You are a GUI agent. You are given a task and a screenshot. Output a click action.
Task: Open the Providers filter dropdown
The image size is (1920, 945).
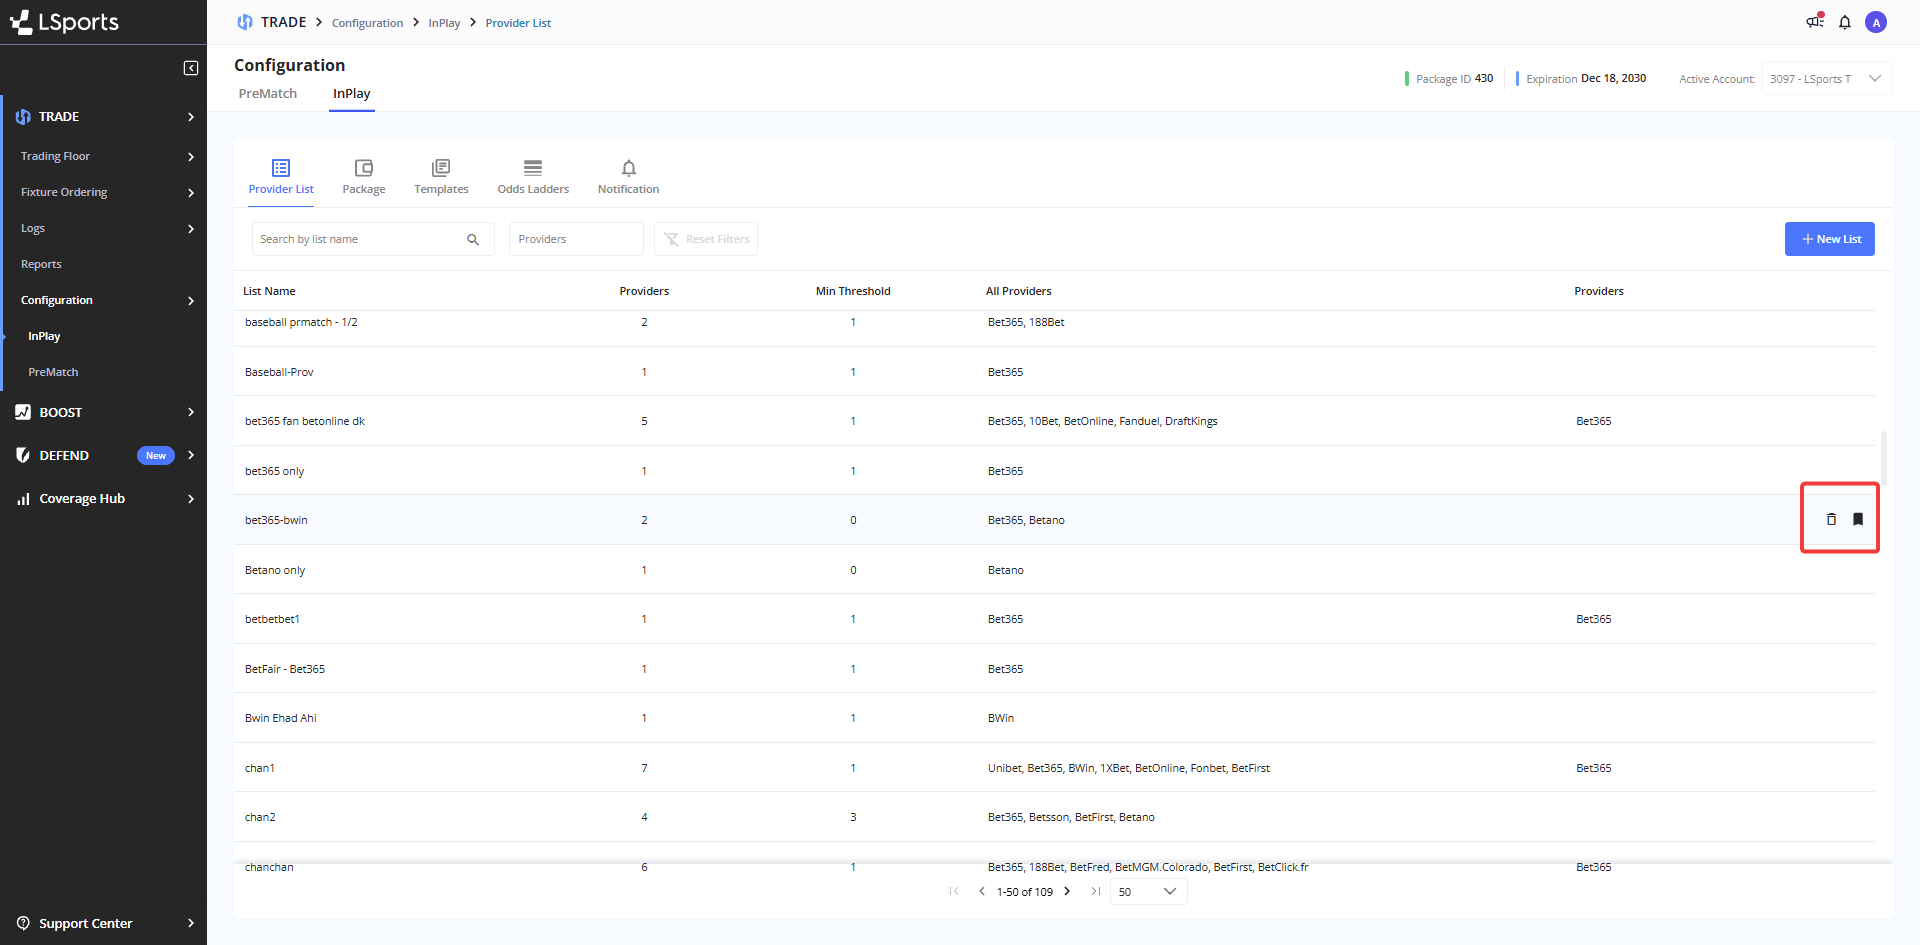click(576, 240)
